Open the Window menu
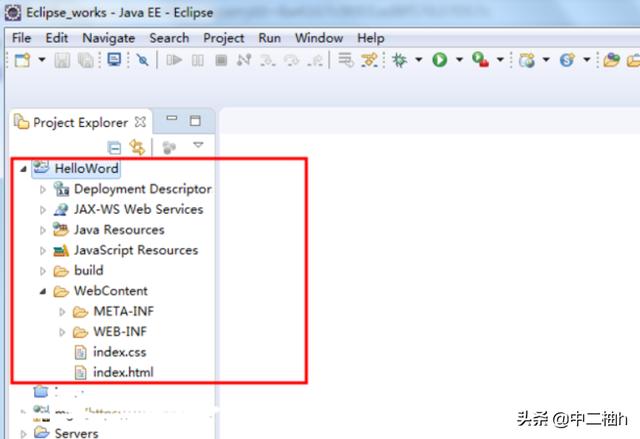The image size is (640, 439). (318, 38)
